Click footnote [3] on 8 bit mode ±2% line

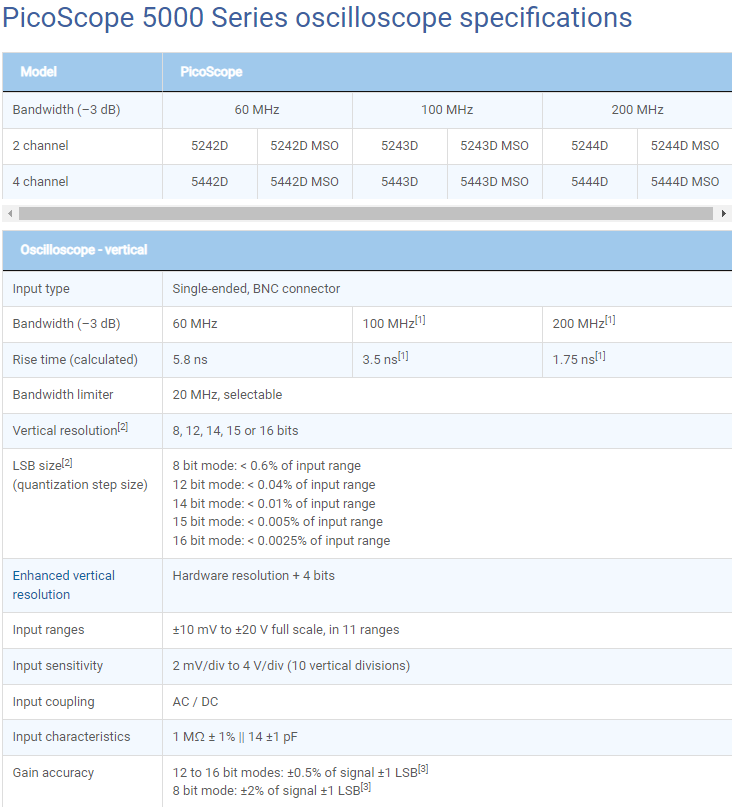[x=365, y=787]
